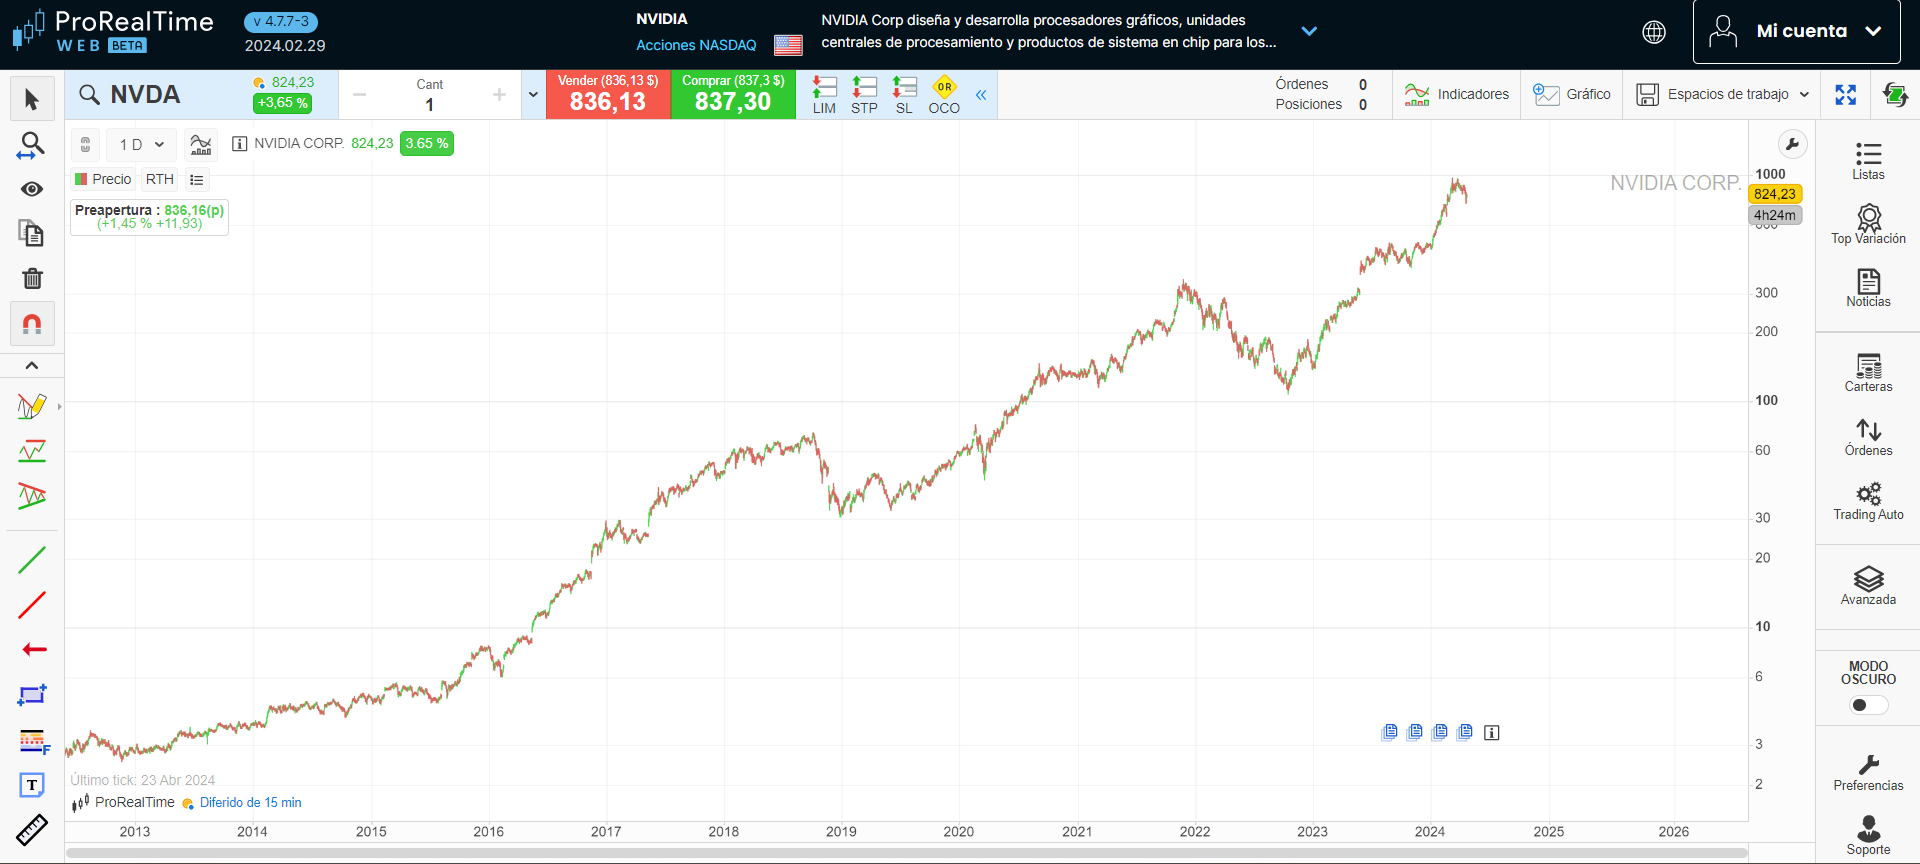This screenshot has height=864, width=1920.
Task: Open the Fibonacci retracement tool
Action: [x=33, y=741]
